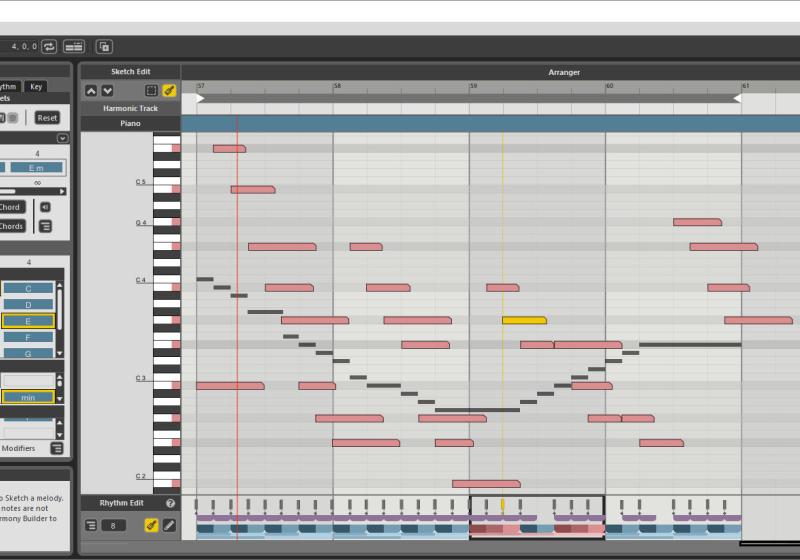Click the Harmonic Track label
This screenshot has width=800, height=560.
tap(130, 108)
